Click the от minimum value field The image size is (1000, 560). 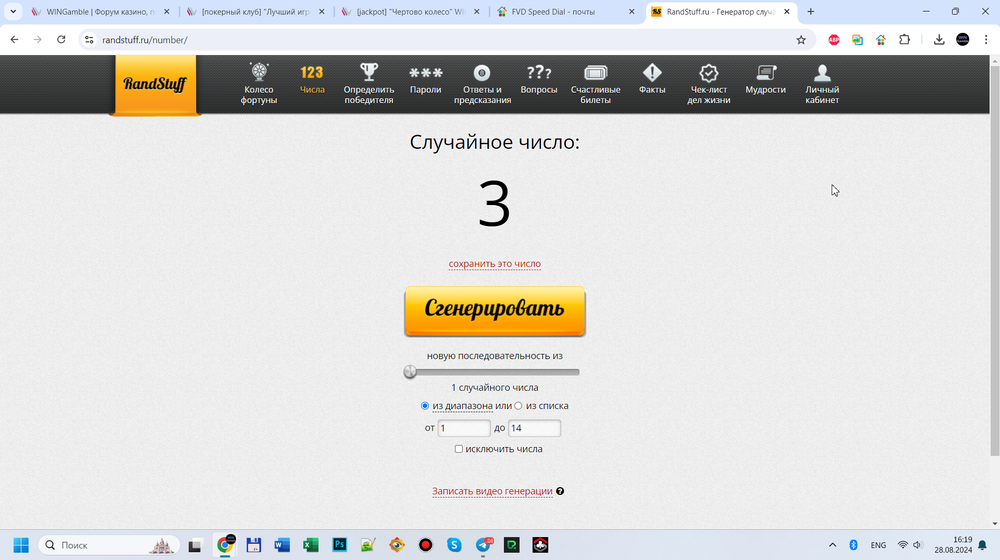pos(464,428)
